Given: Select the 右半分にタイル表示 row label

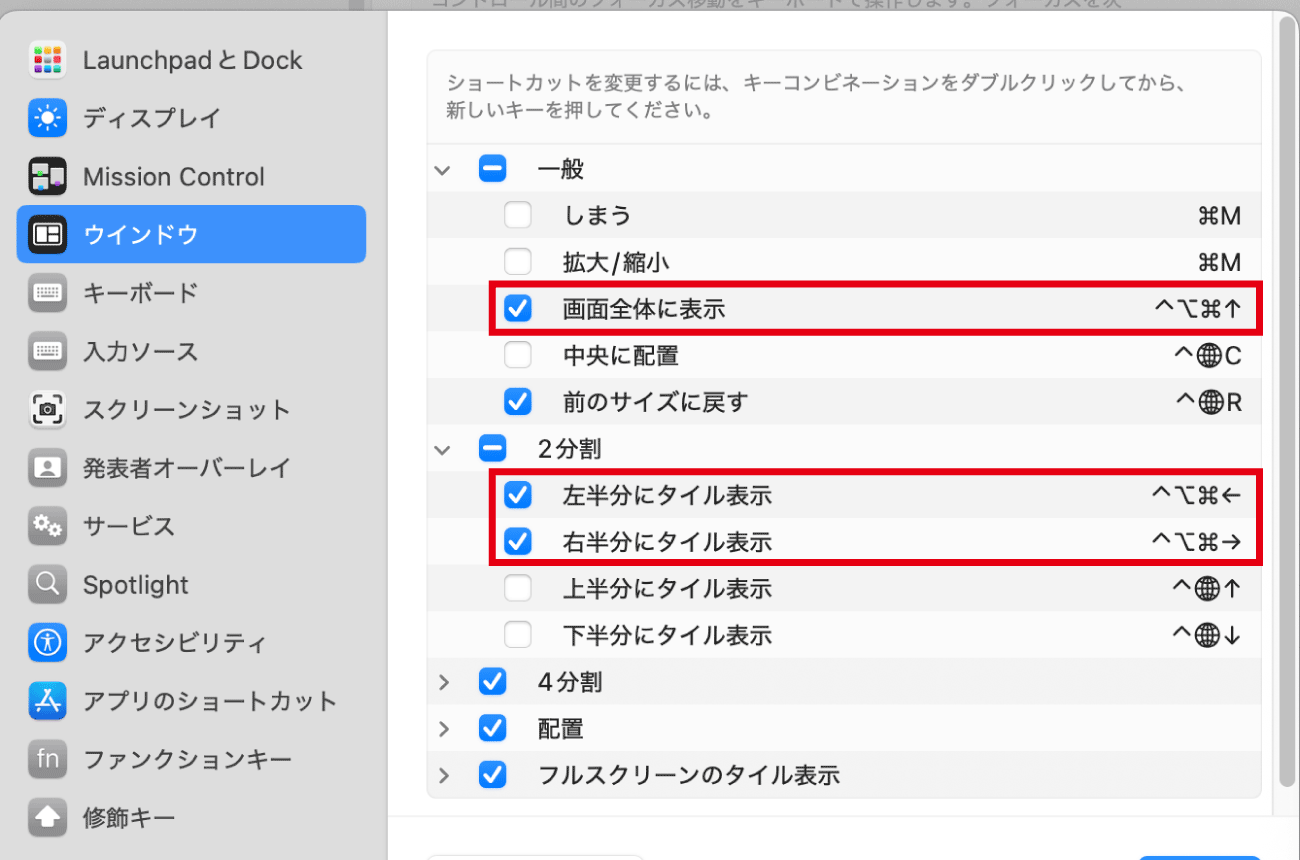Looking at the screenshot, I should [x=667, y=542].
